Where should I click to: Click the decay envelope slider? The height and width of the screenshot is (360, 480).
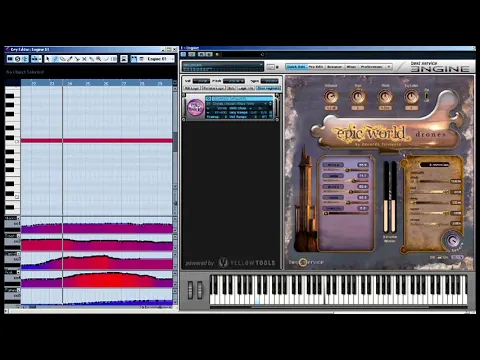pyautogui.click(x=430, y=202)
